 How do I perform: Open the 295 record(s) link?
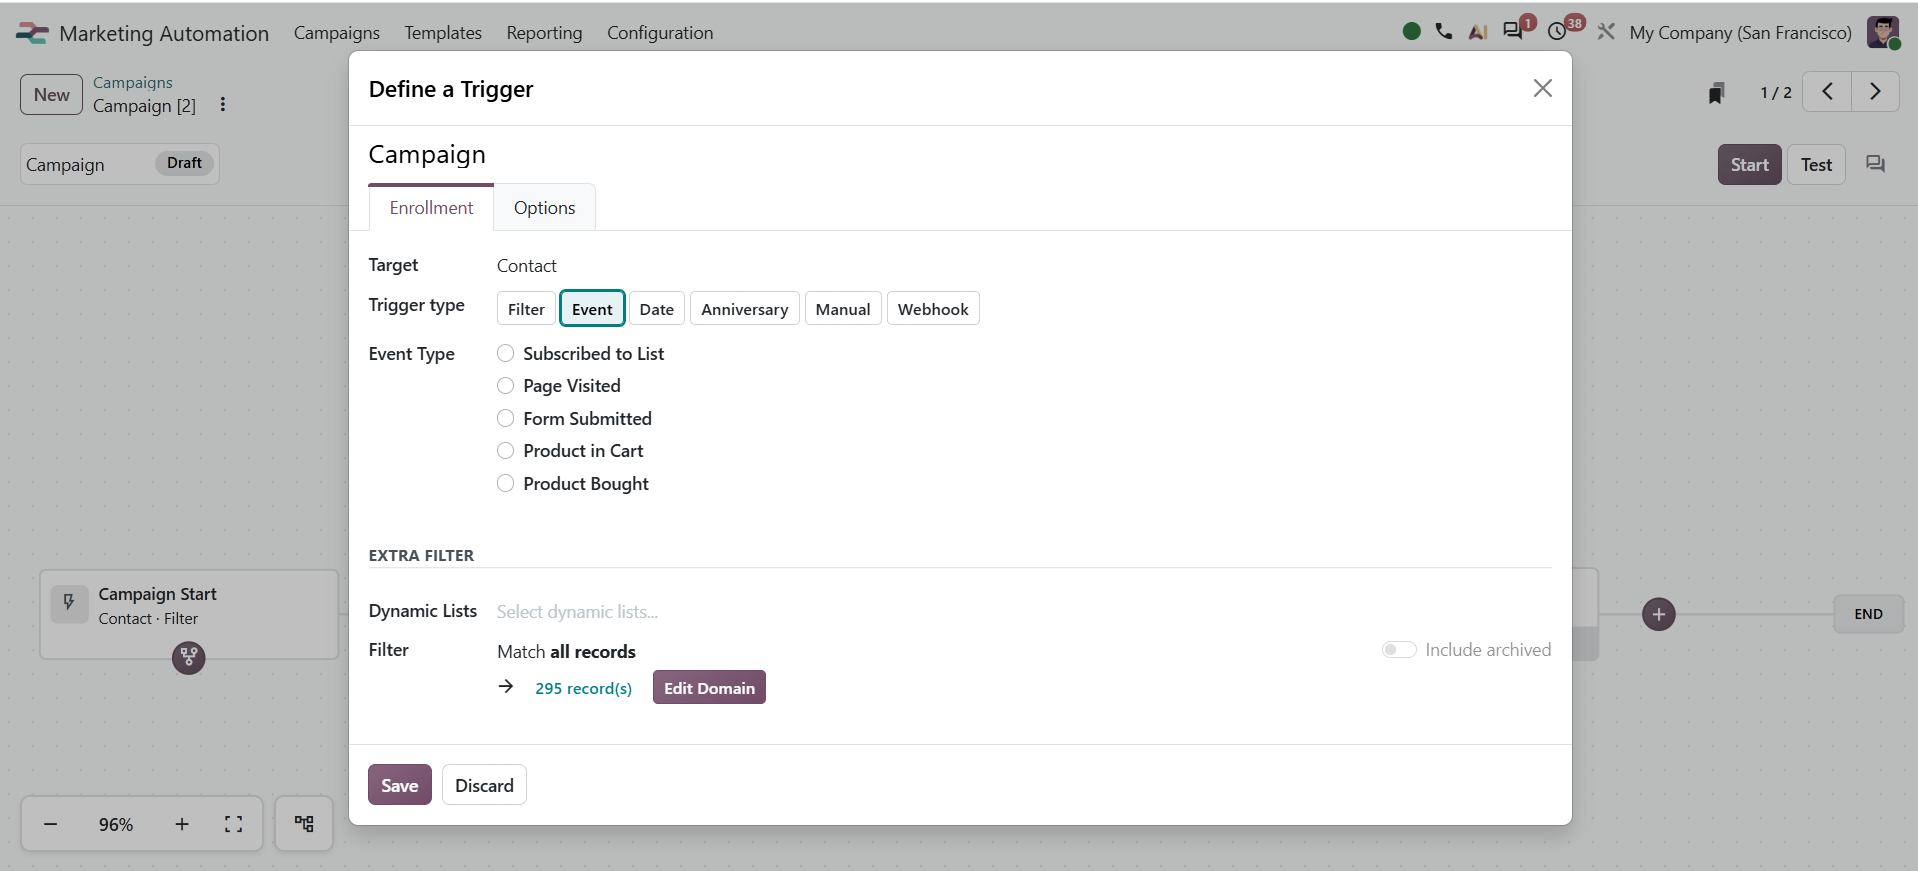point(584,688)
